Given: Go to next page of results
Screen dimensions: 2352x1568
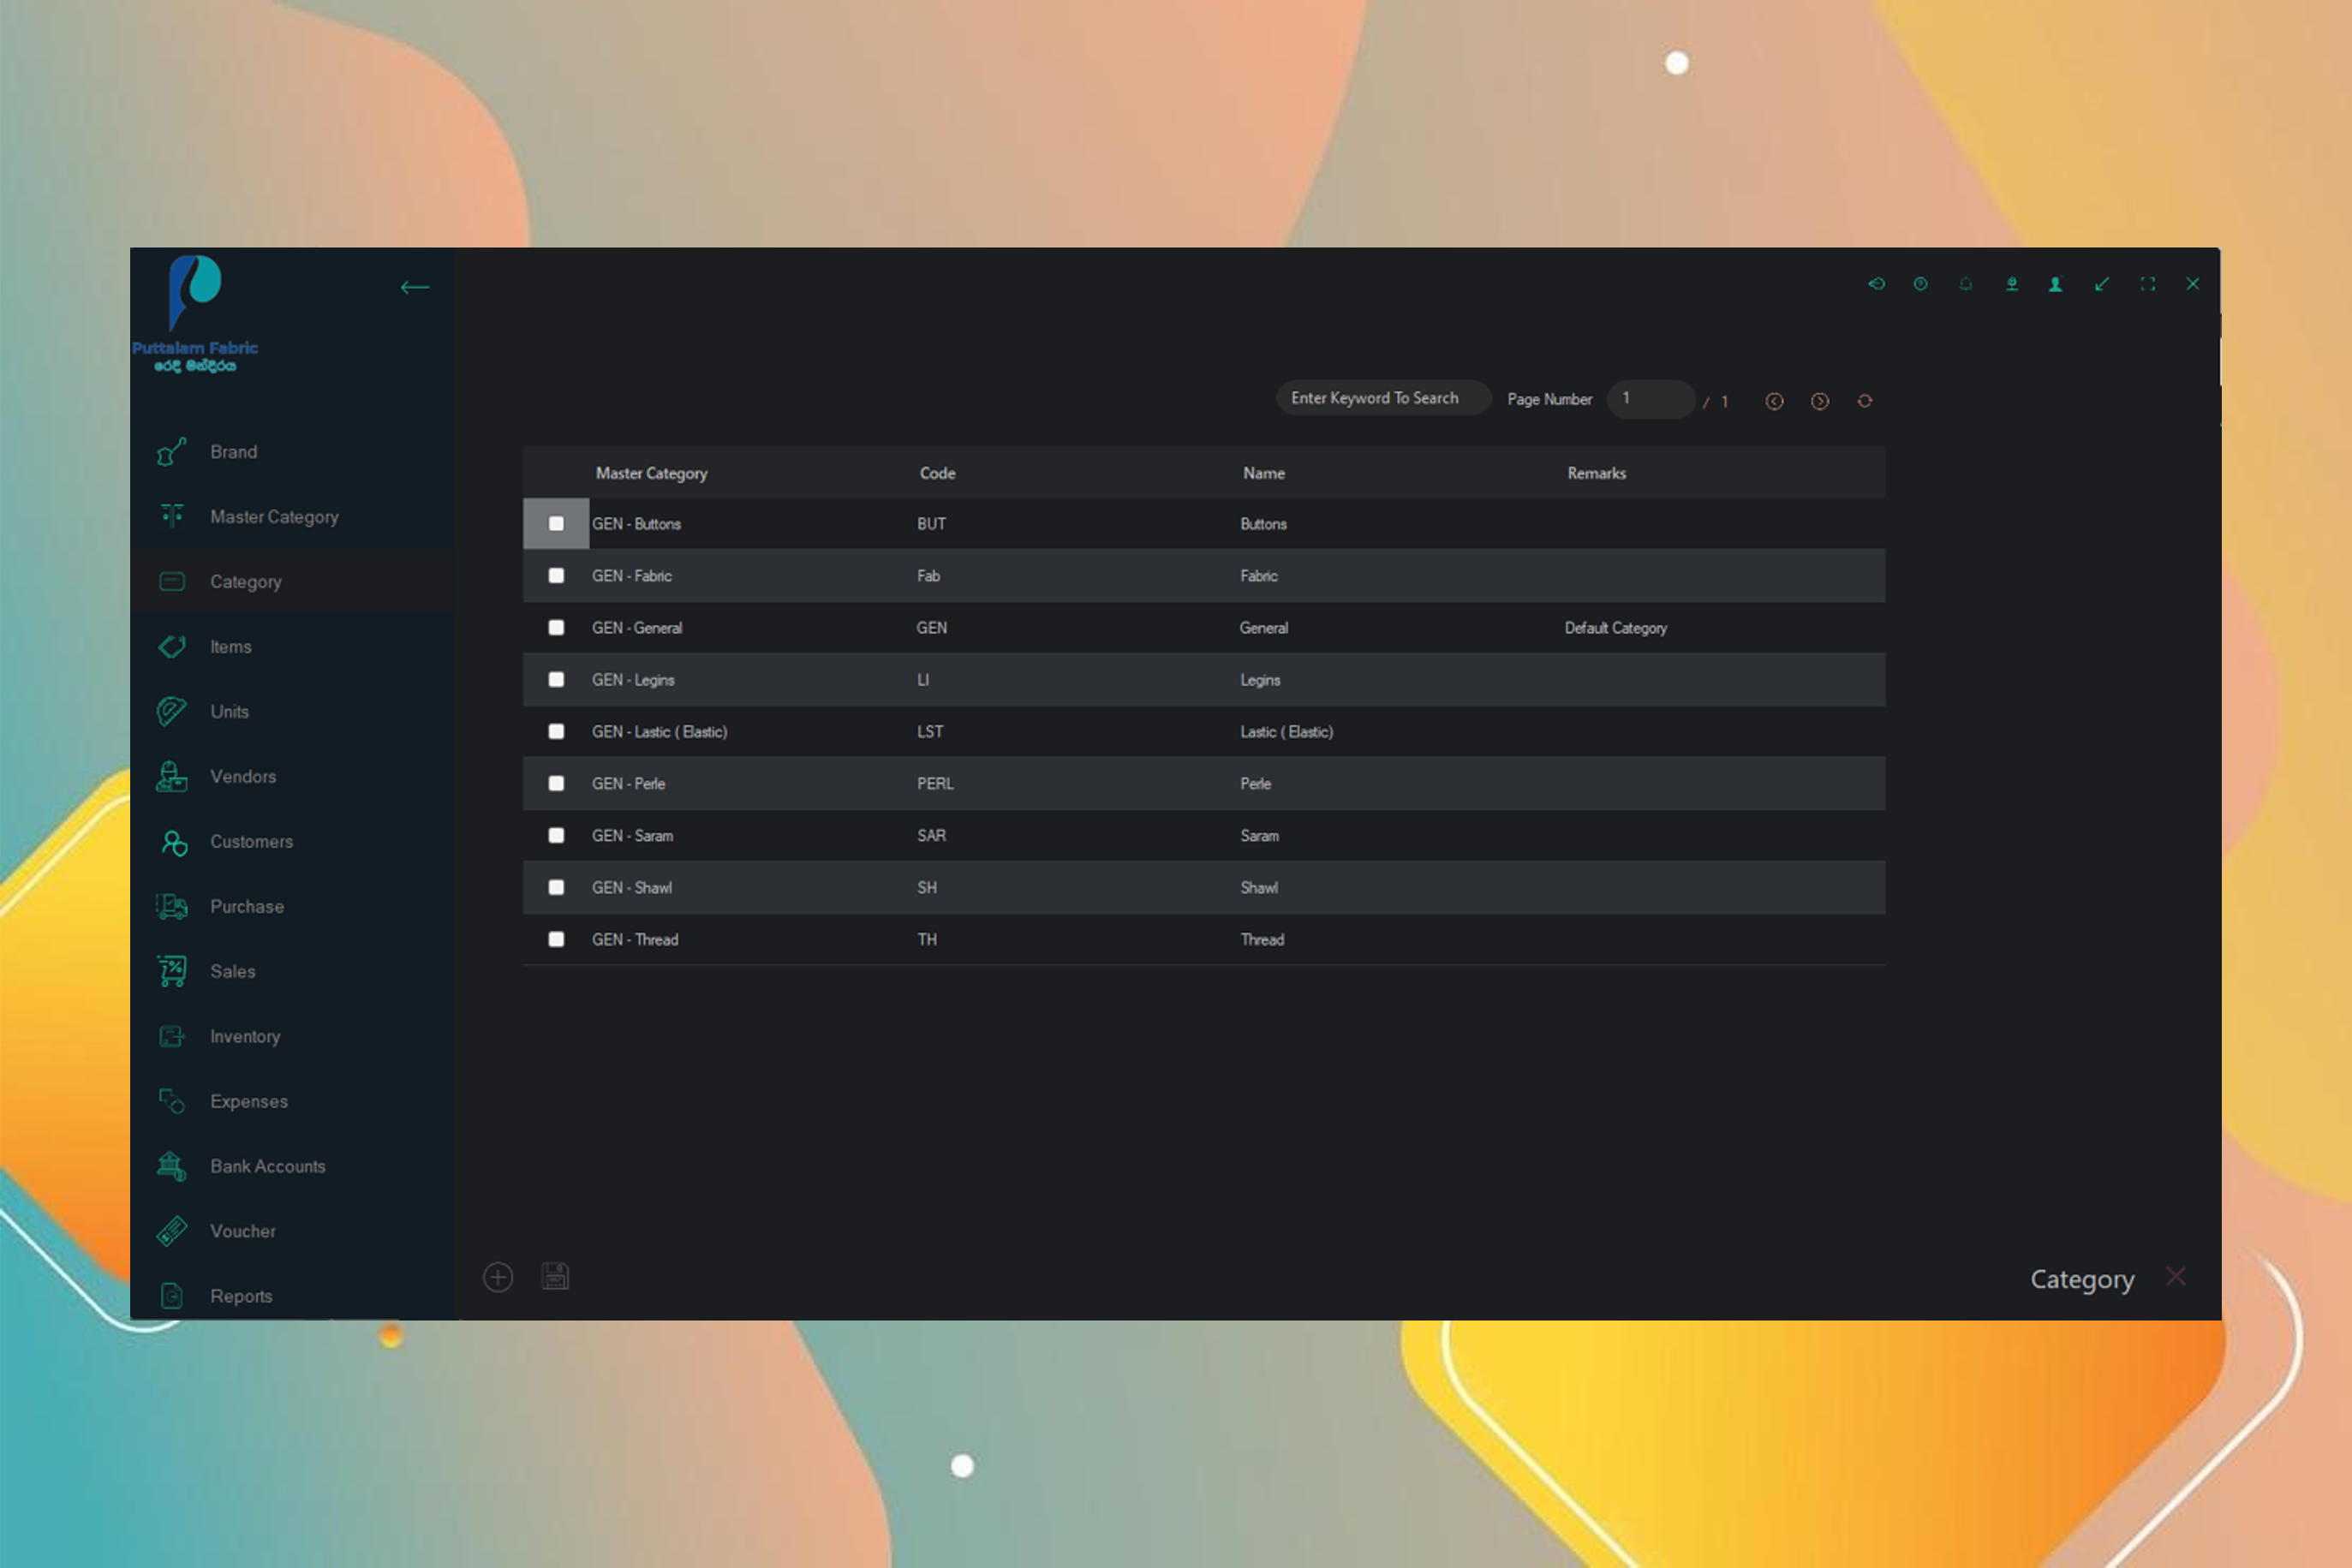Looking at the screenshot, I should coord(1820,401).
